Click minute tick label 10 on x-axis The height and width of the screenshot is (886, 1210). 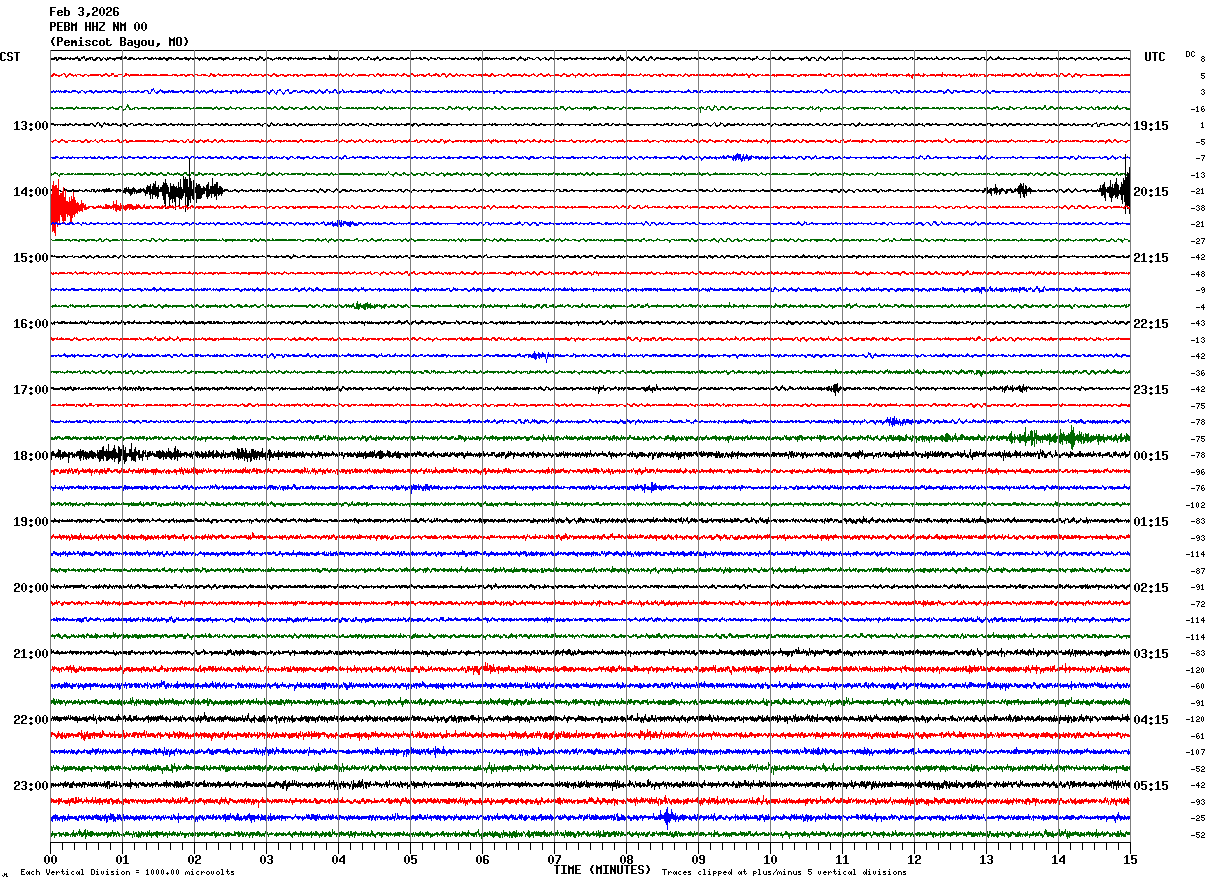point(770,859)
